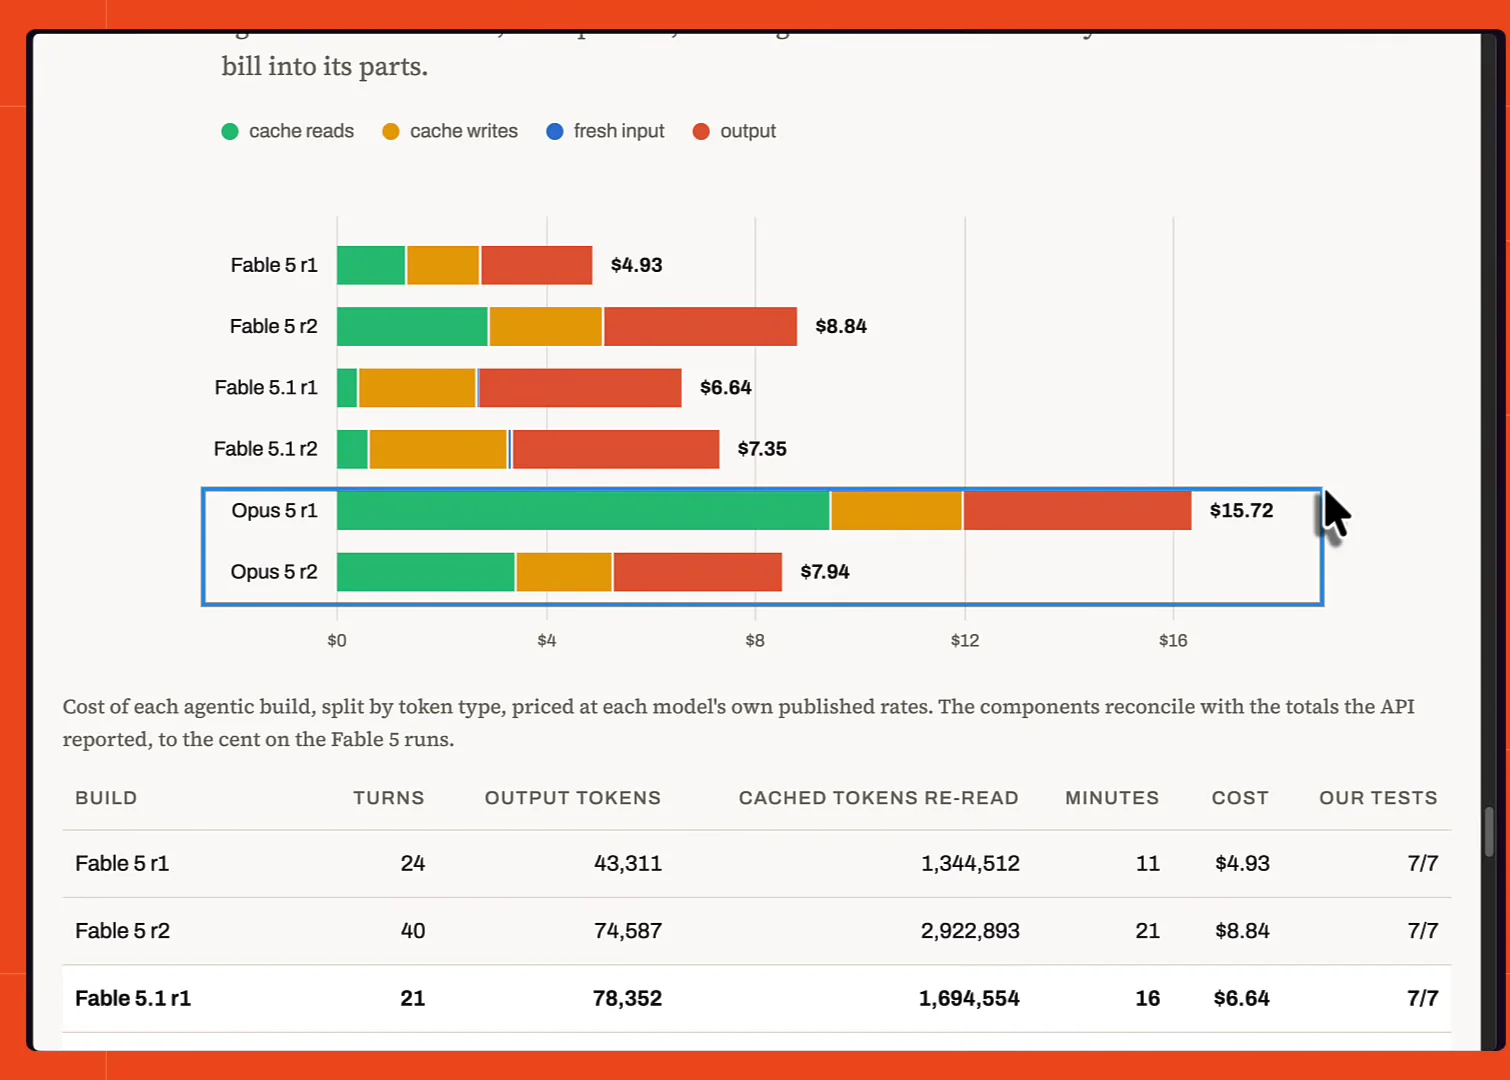Select the orange segment of Fable 5.1 r2 bar
Viewport: 1510px width, 1080px height.
point(438,449)
